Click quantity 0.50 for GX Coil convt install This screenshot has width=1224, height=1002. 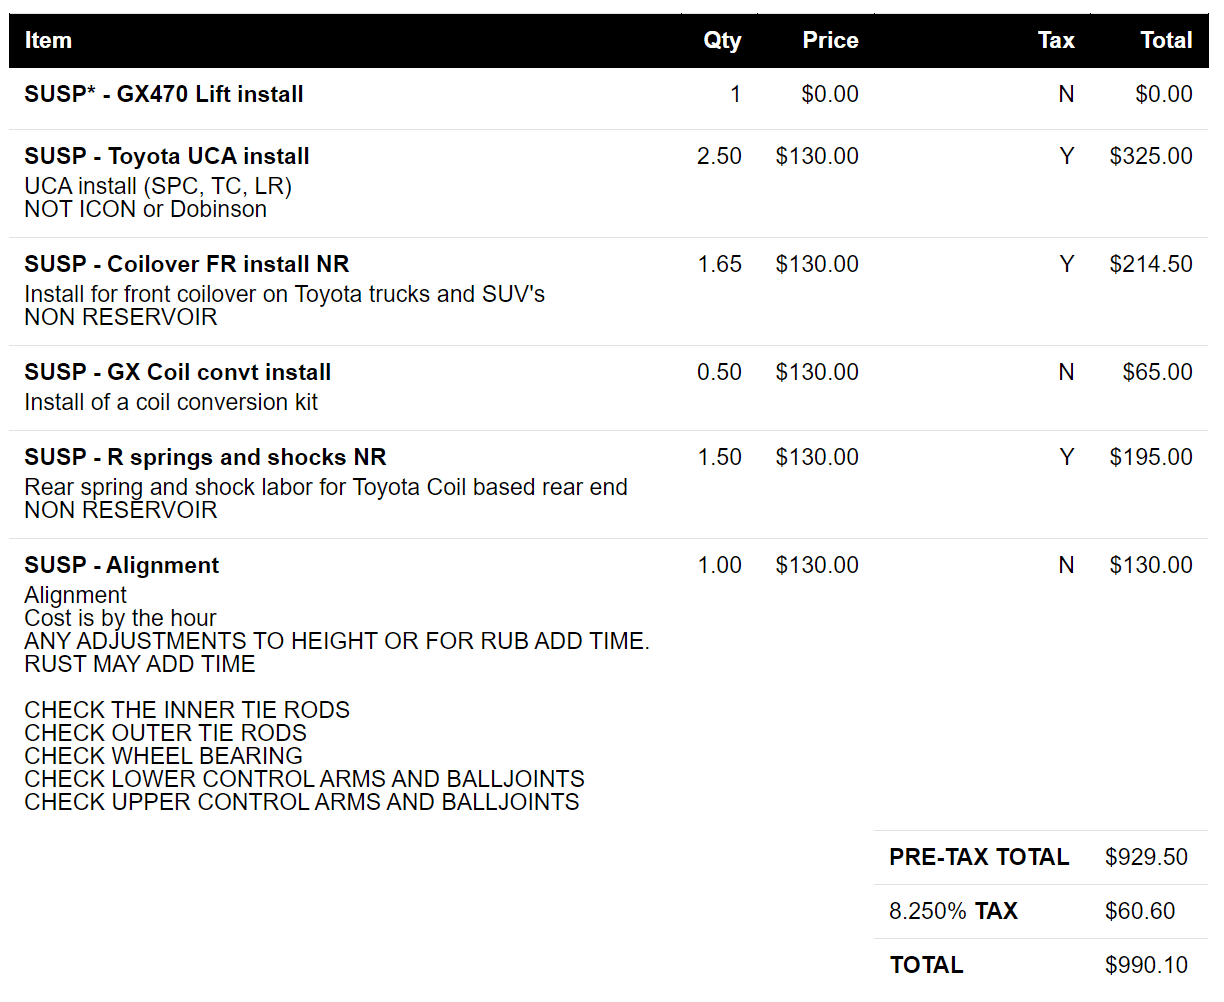(719, 372)
